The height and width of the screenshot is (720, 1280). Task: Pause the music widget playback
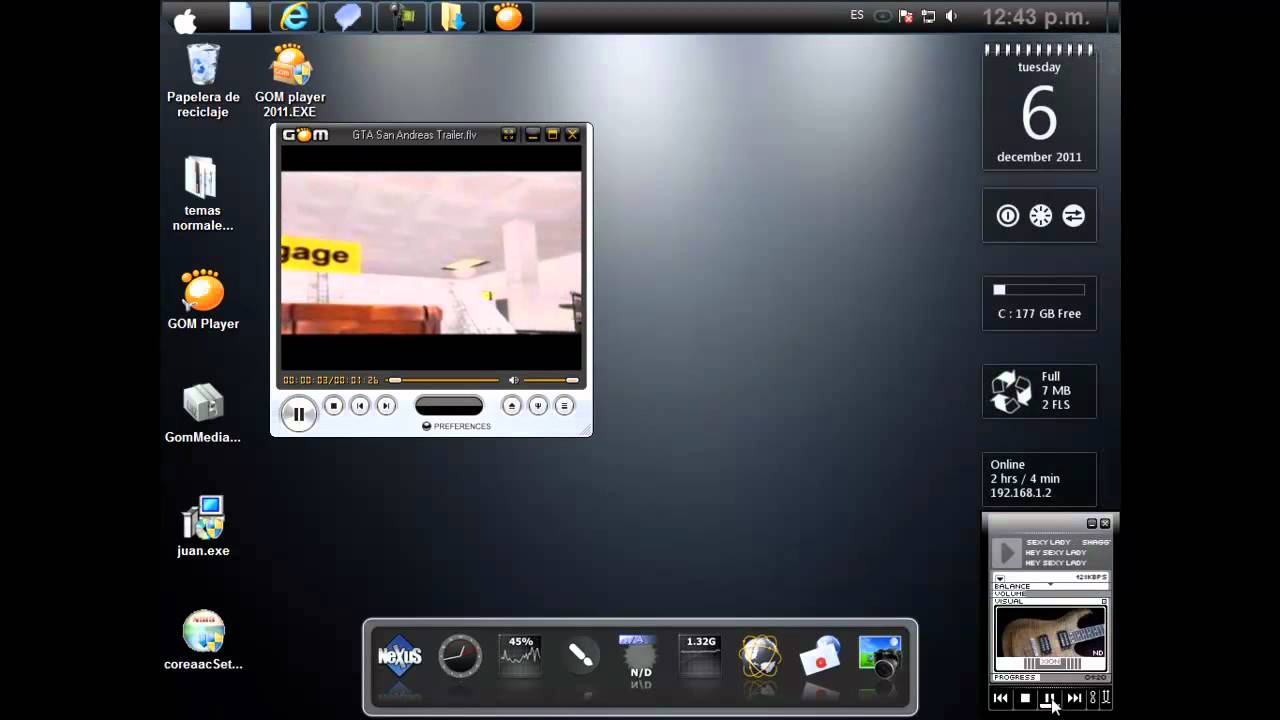click(x=1049, y=698)
